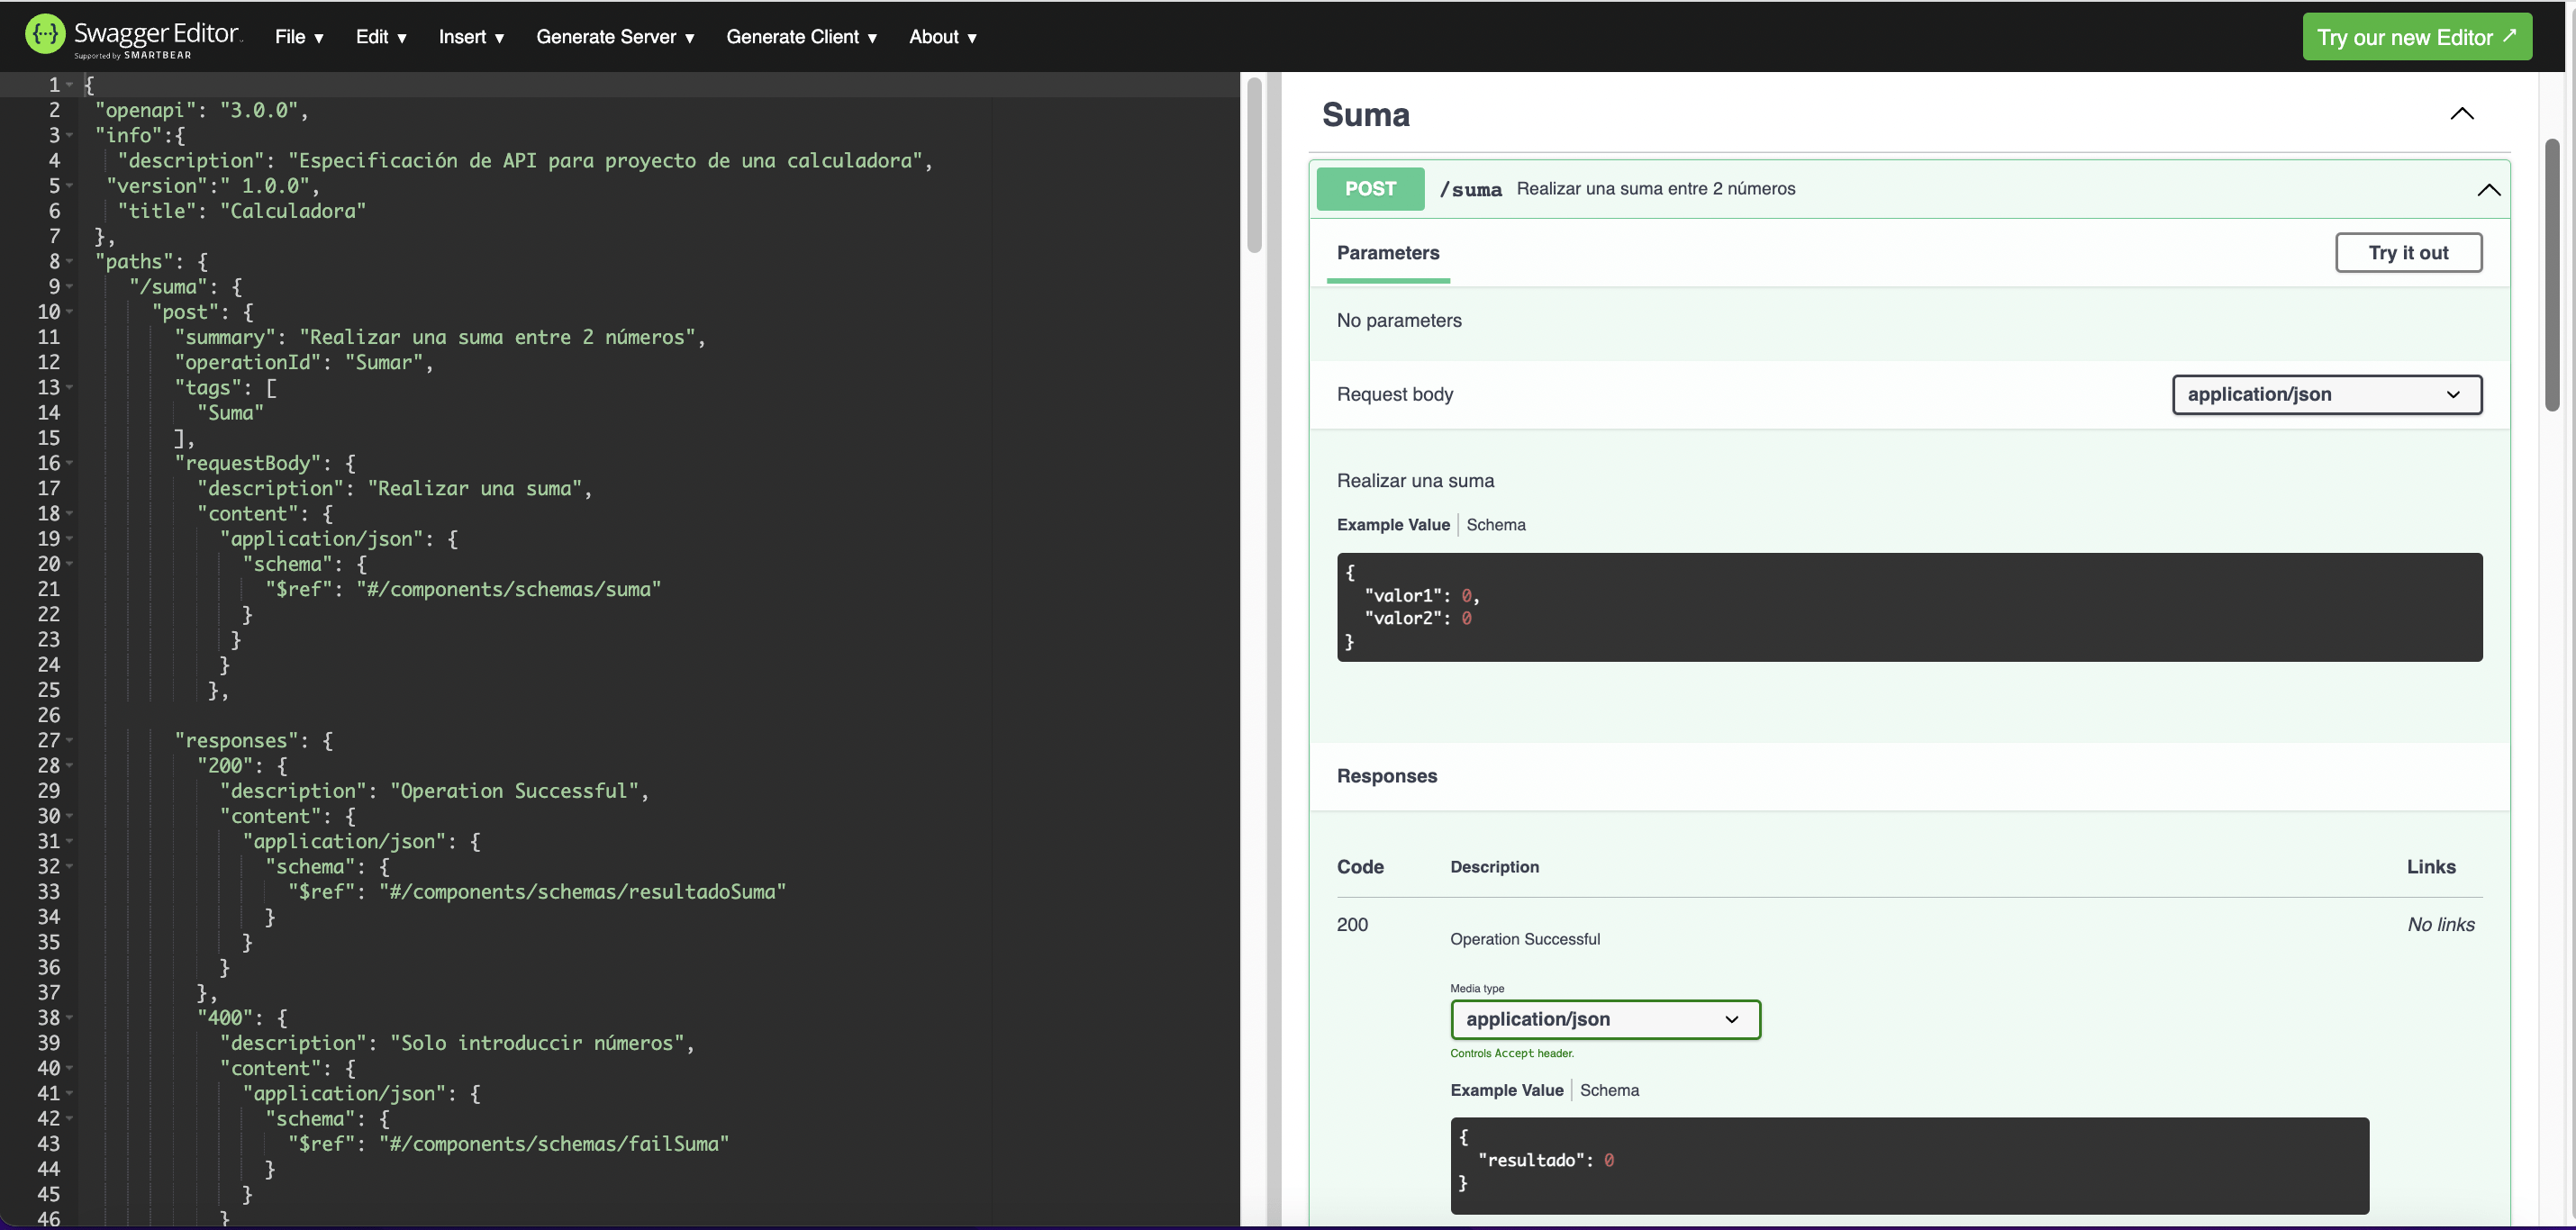Click the Swagger Editor logo icon
Screen dimensions: 2576x1230
45,34
